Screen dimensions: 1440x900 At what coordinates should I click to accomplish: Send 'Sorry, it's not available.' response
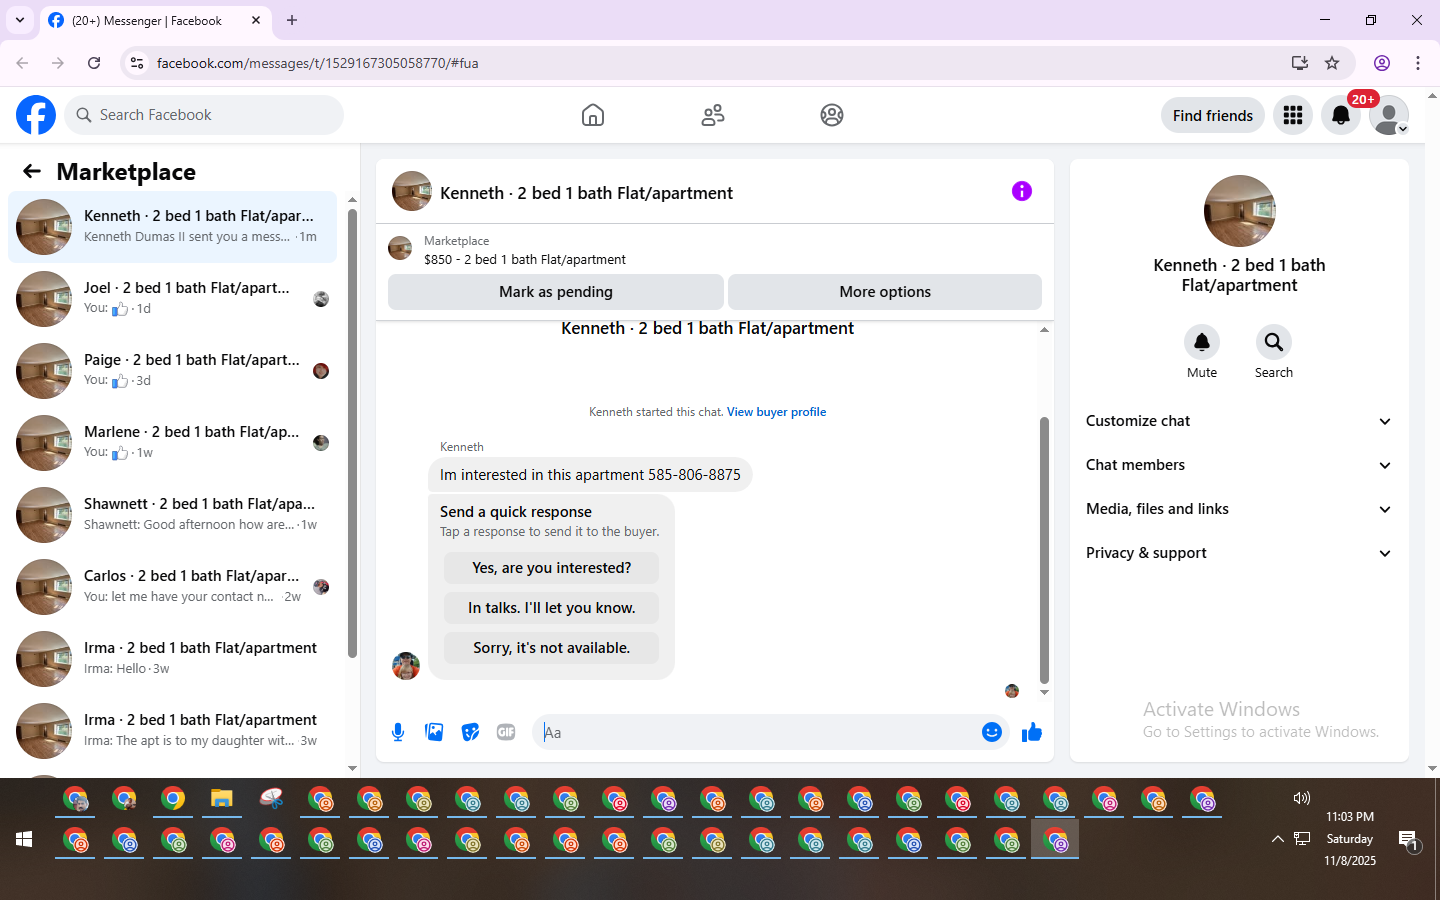point(552,648)
